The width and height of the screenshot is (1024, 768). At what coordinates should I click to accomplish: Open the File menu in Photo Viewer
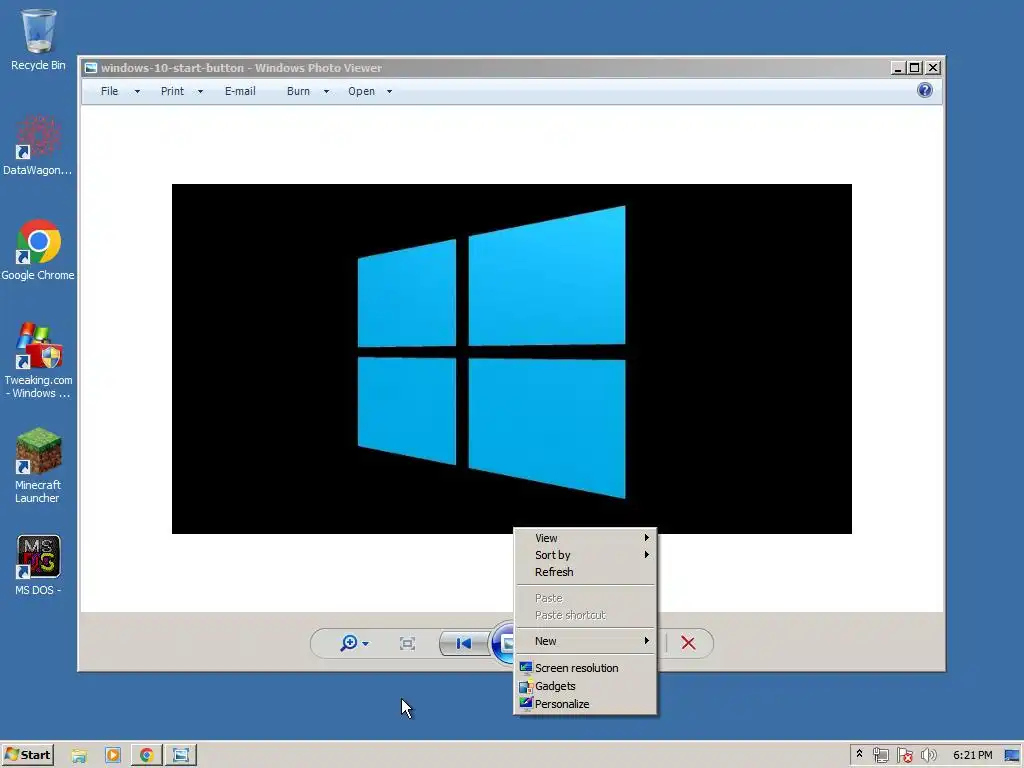click(110, 91)
